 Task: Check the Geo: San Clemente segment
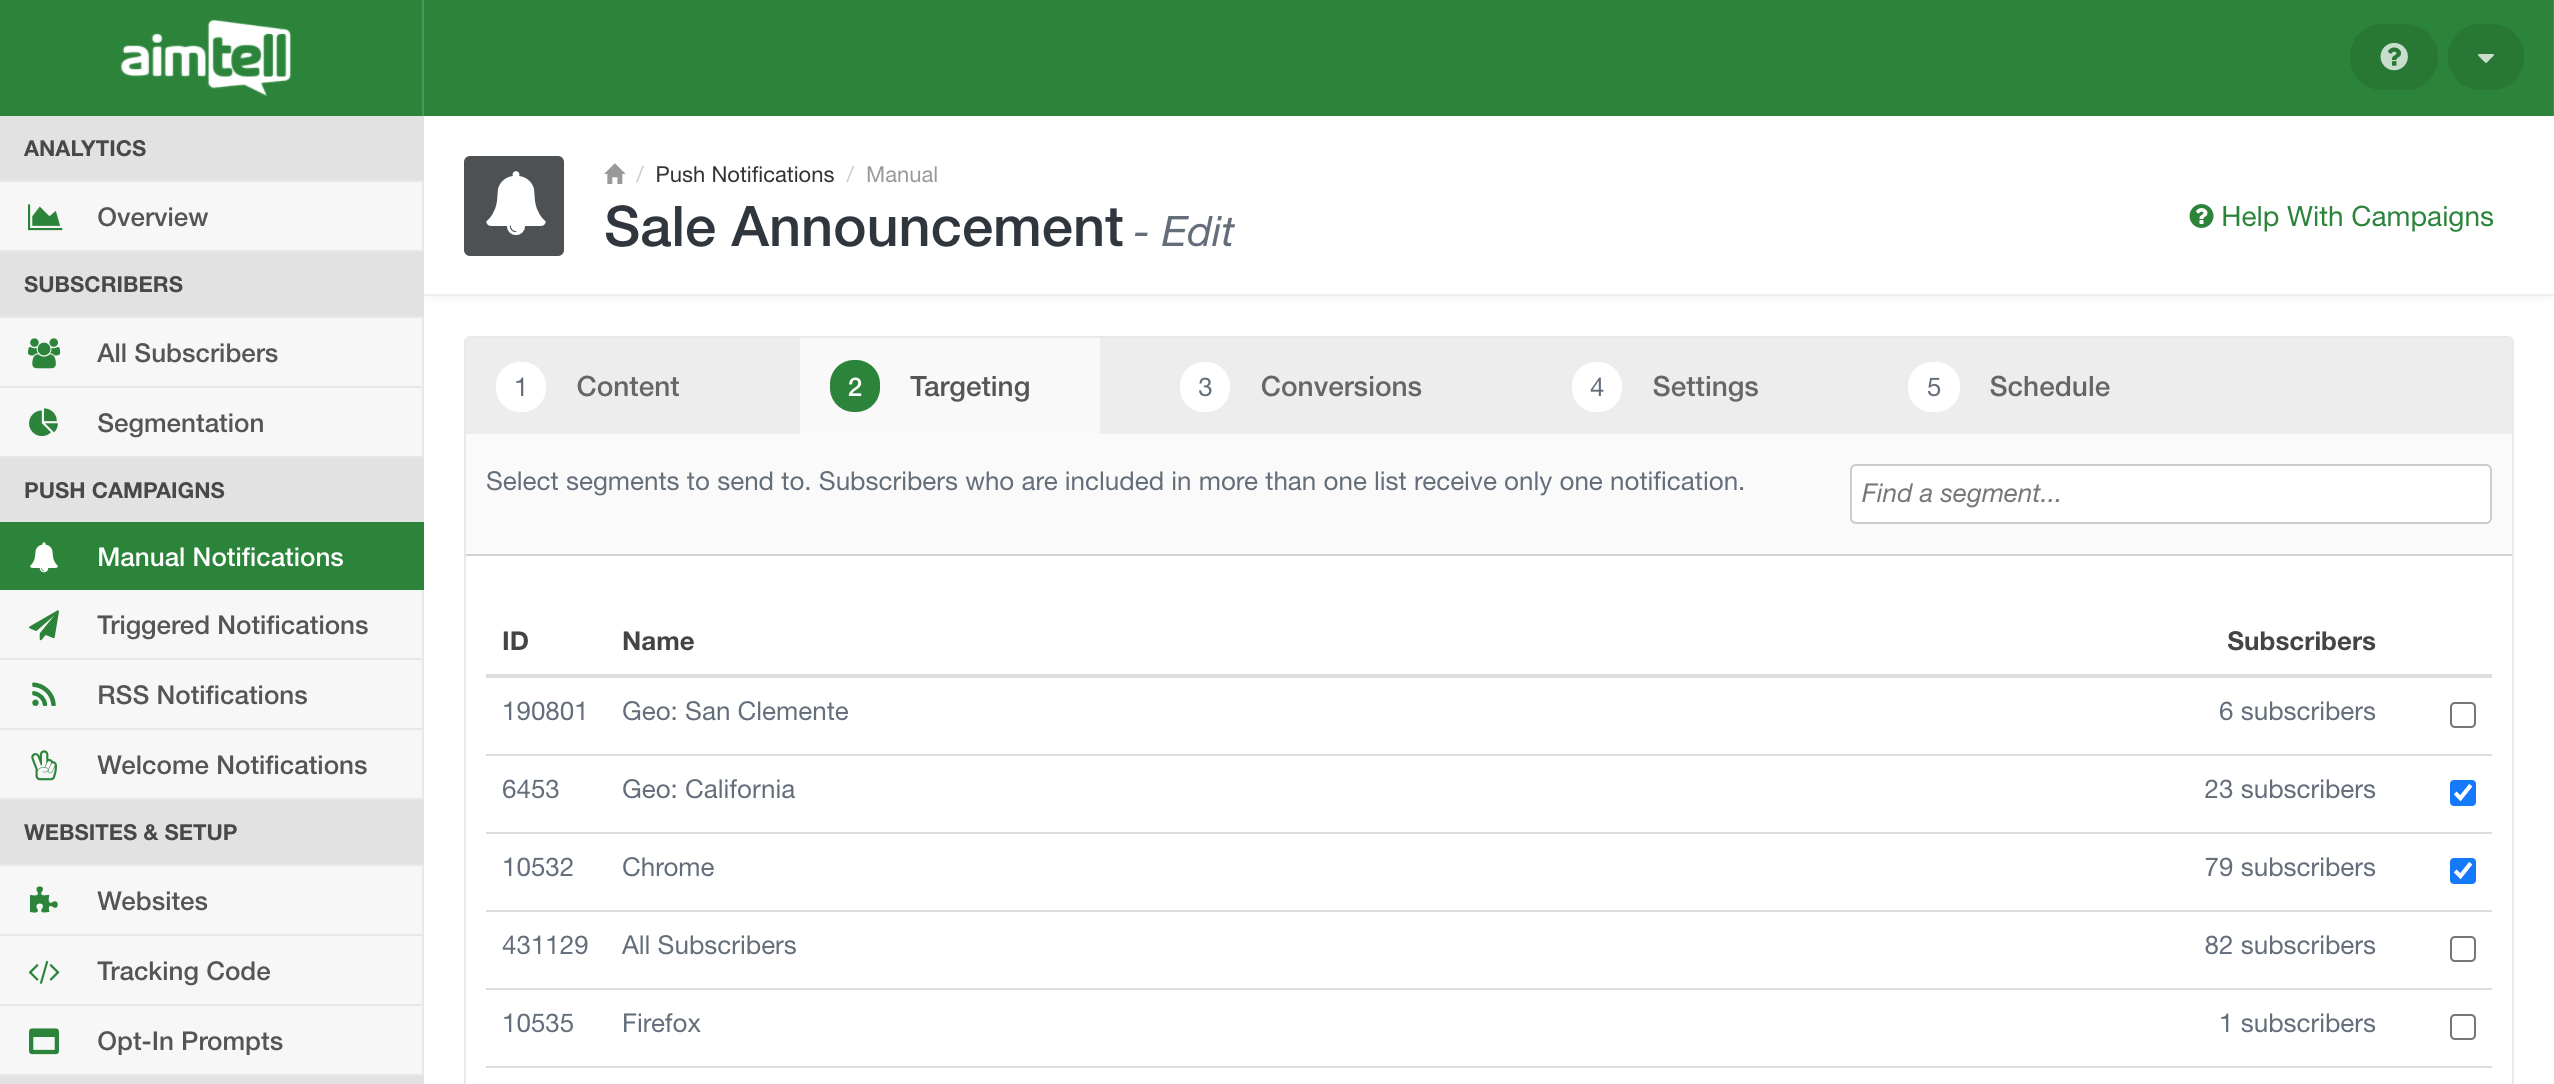(x=2462, y=714)
